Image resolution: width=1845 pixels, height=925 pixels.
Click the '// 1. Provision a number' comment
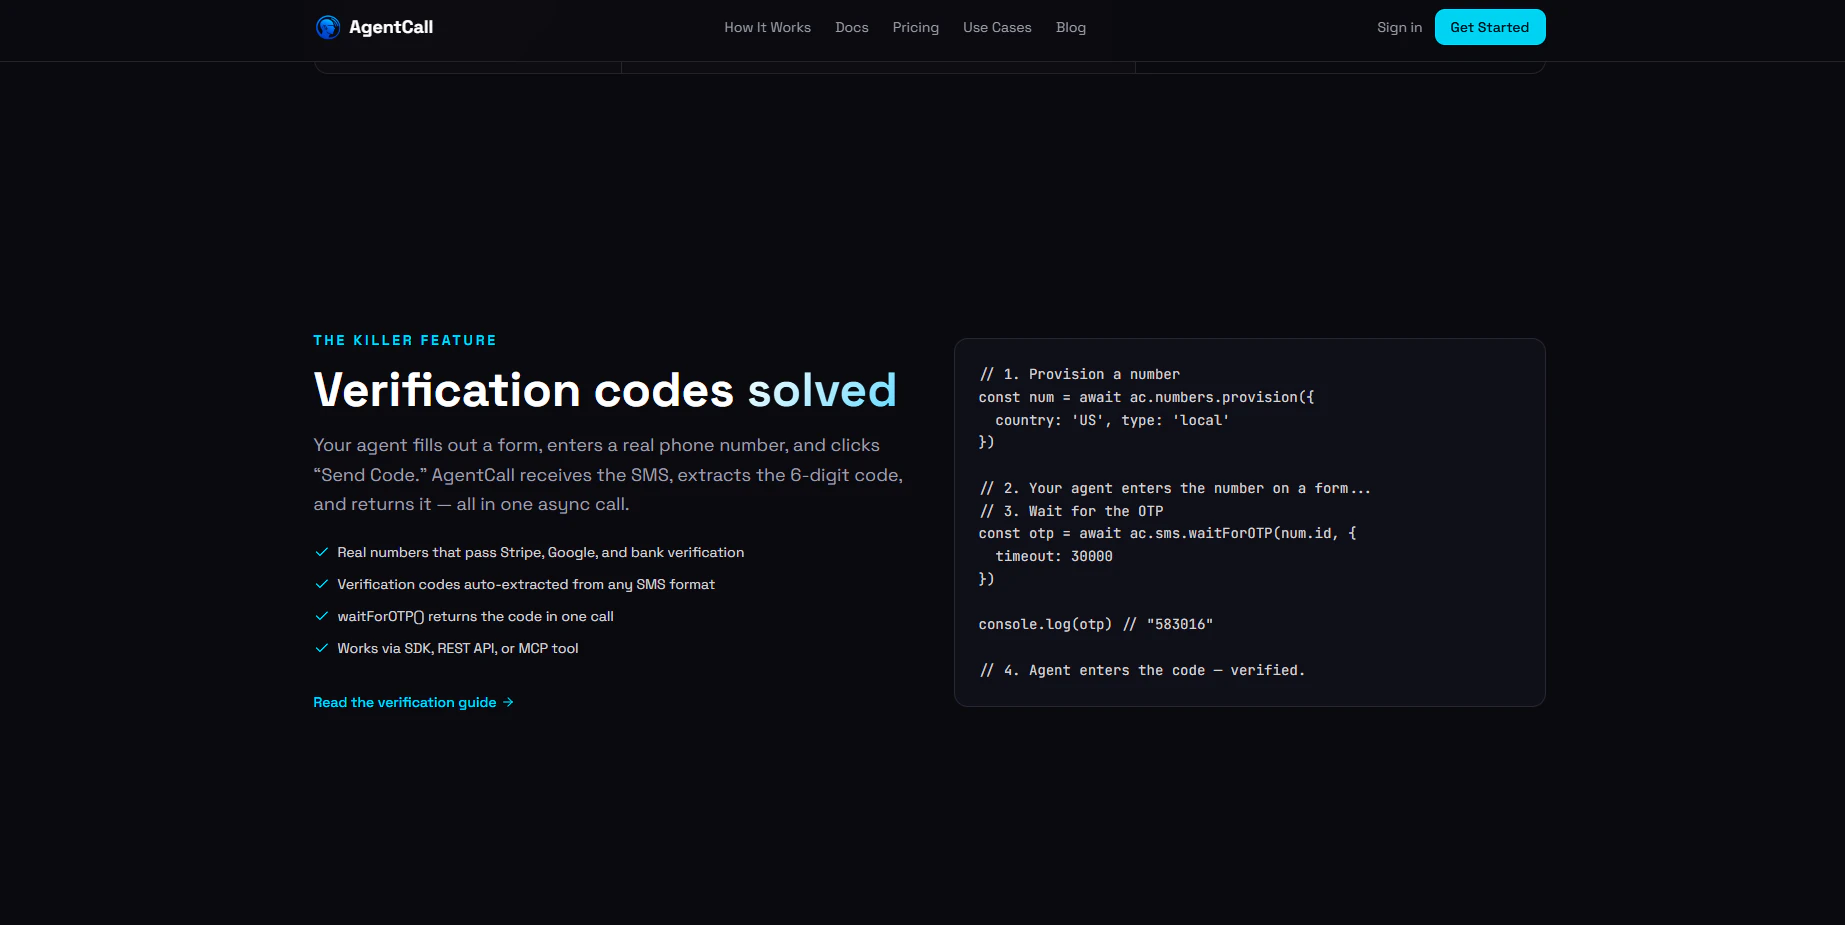pos(1079,374)
